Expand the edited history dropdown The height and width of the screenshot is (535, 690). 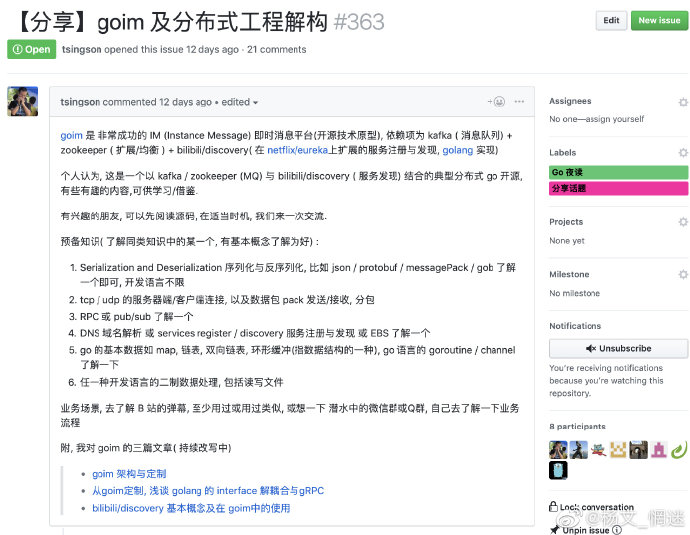(239, 102)
